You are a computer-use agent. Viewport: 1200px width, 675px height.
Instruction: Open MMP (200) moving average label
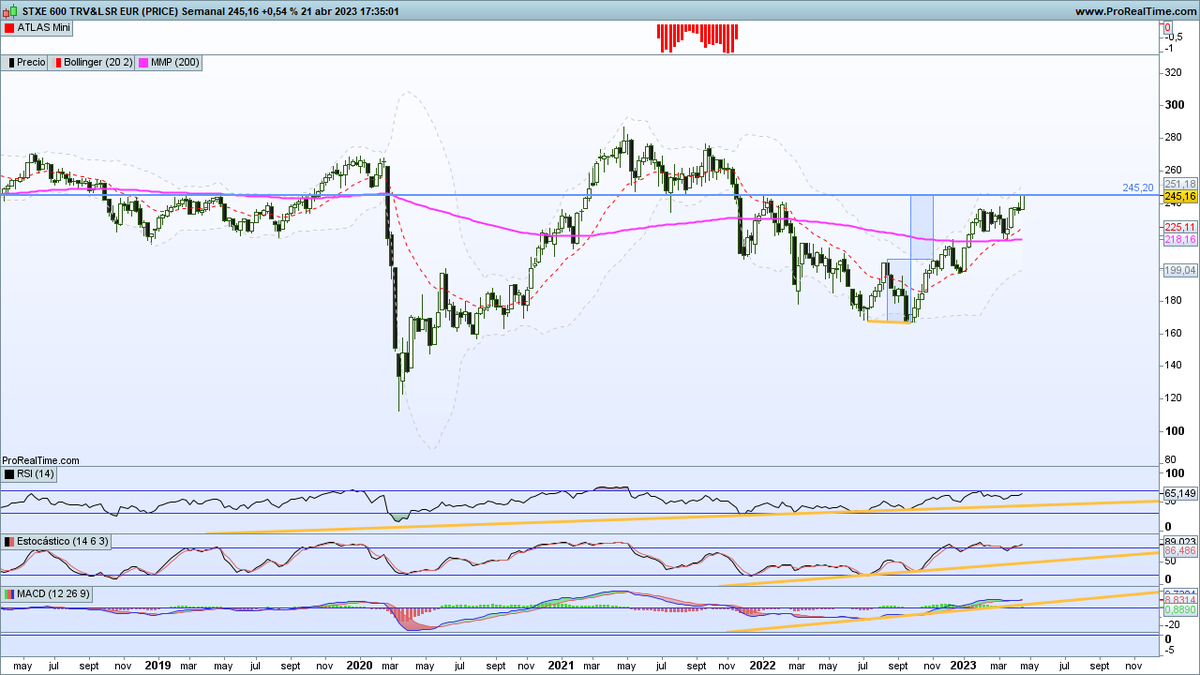click(175, 62)
